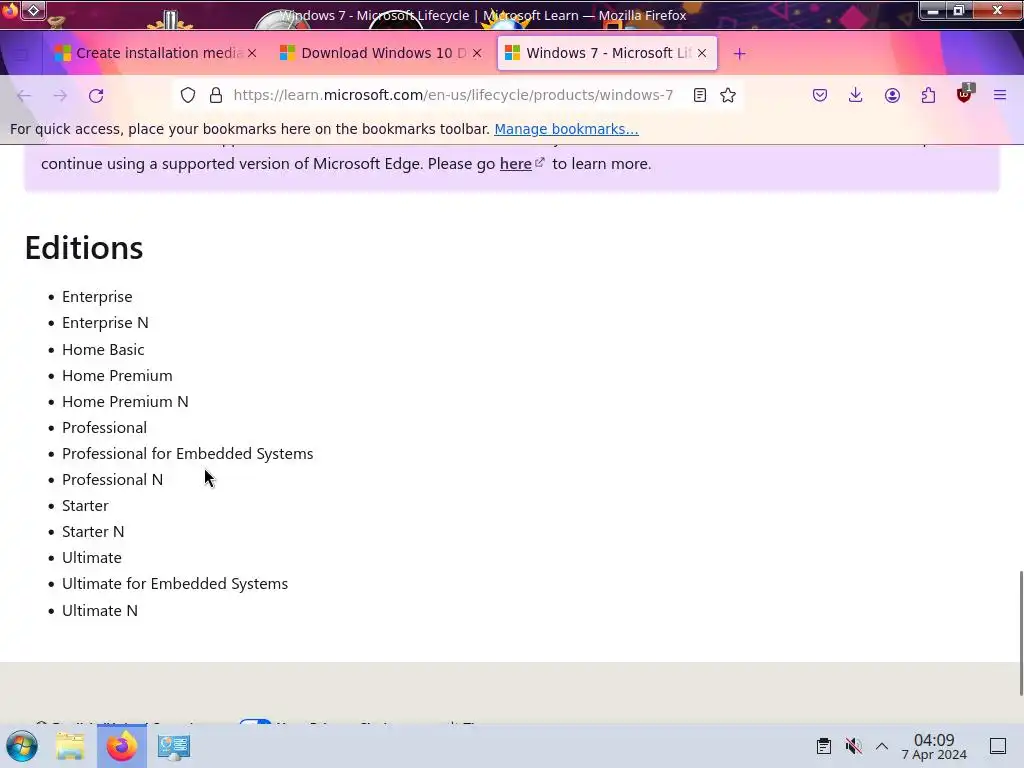Open the Downloads panel icon
The width and height of the screenshot is (1024, 768).
(856, 95)
